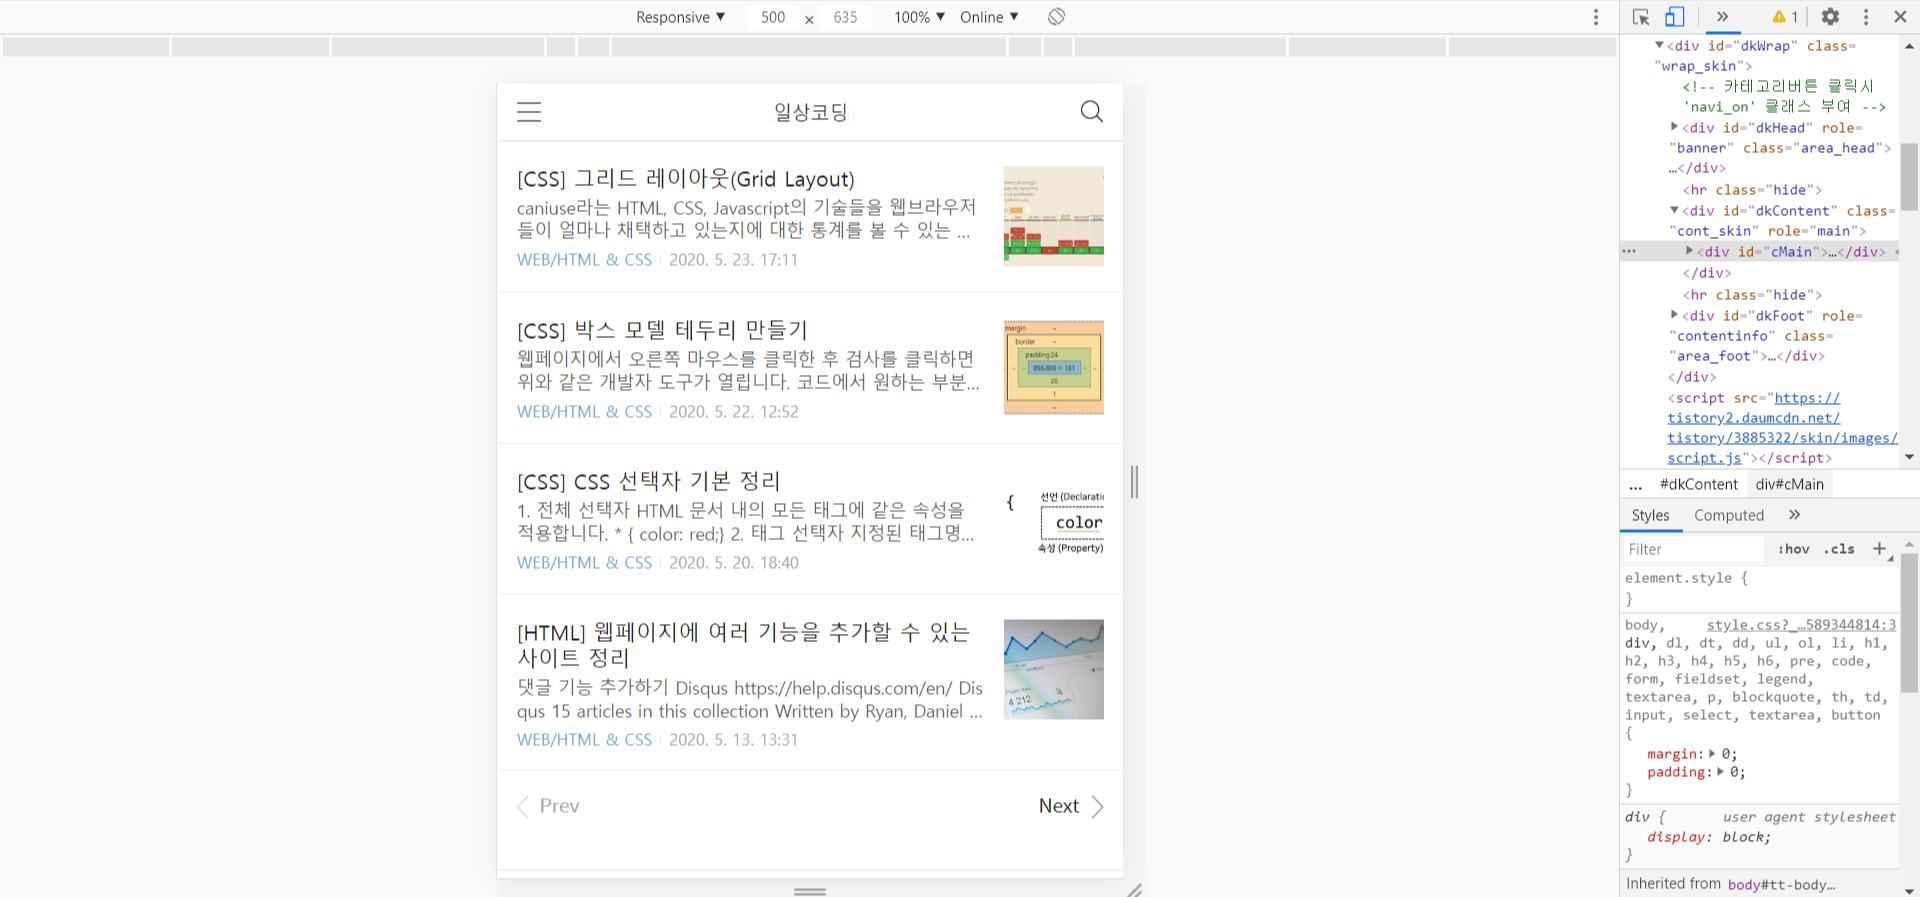
Task: Click the element.style rule block
Action: pyautogui.click(x=1759, y=588)
